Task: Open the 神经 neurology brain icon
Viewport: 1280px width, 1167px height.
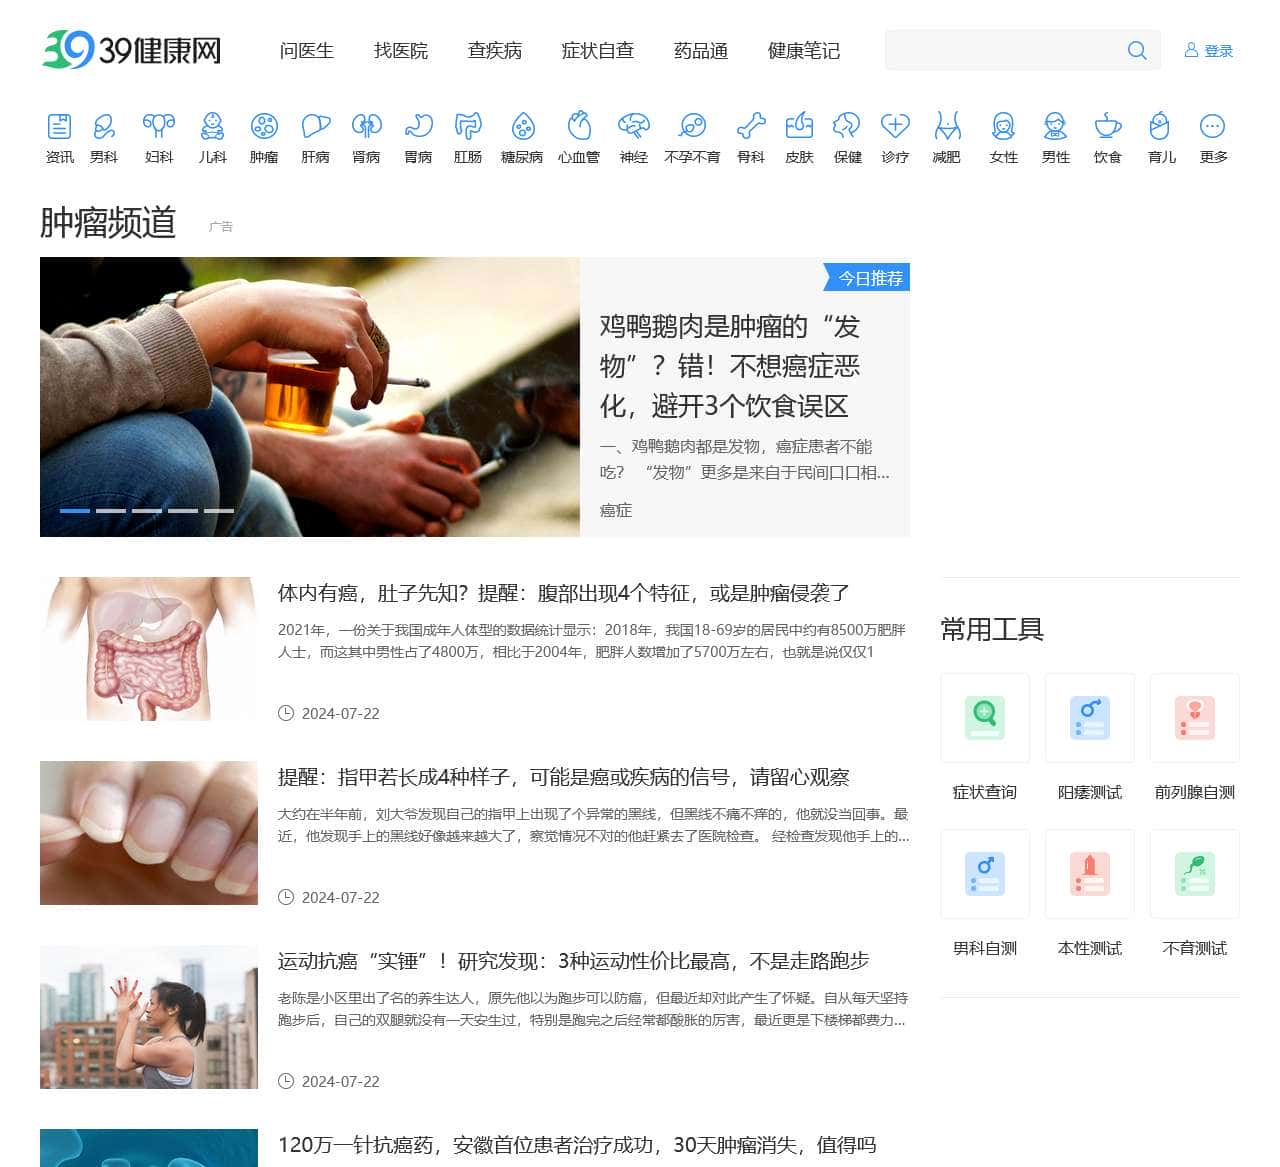Action: pyautogui.click(x=634, y=126)
